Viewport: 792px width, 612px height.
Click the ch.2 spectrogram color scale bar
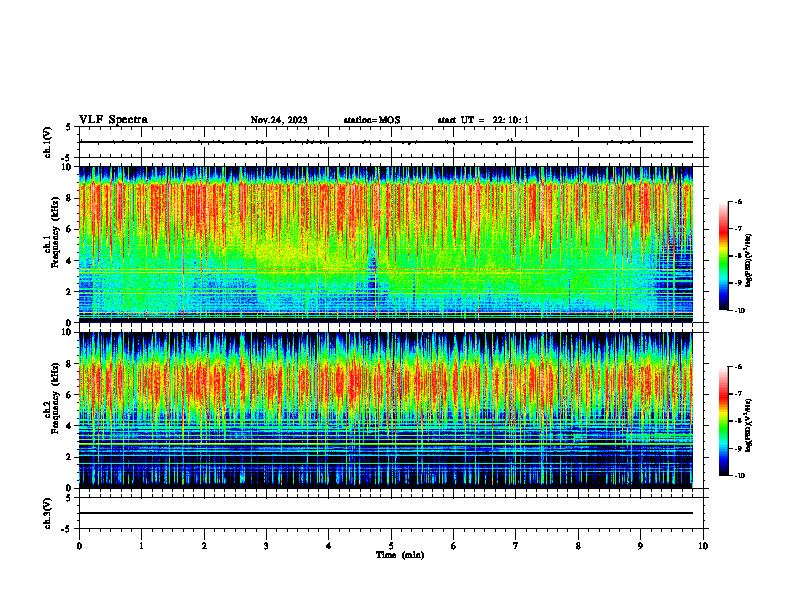724,421
